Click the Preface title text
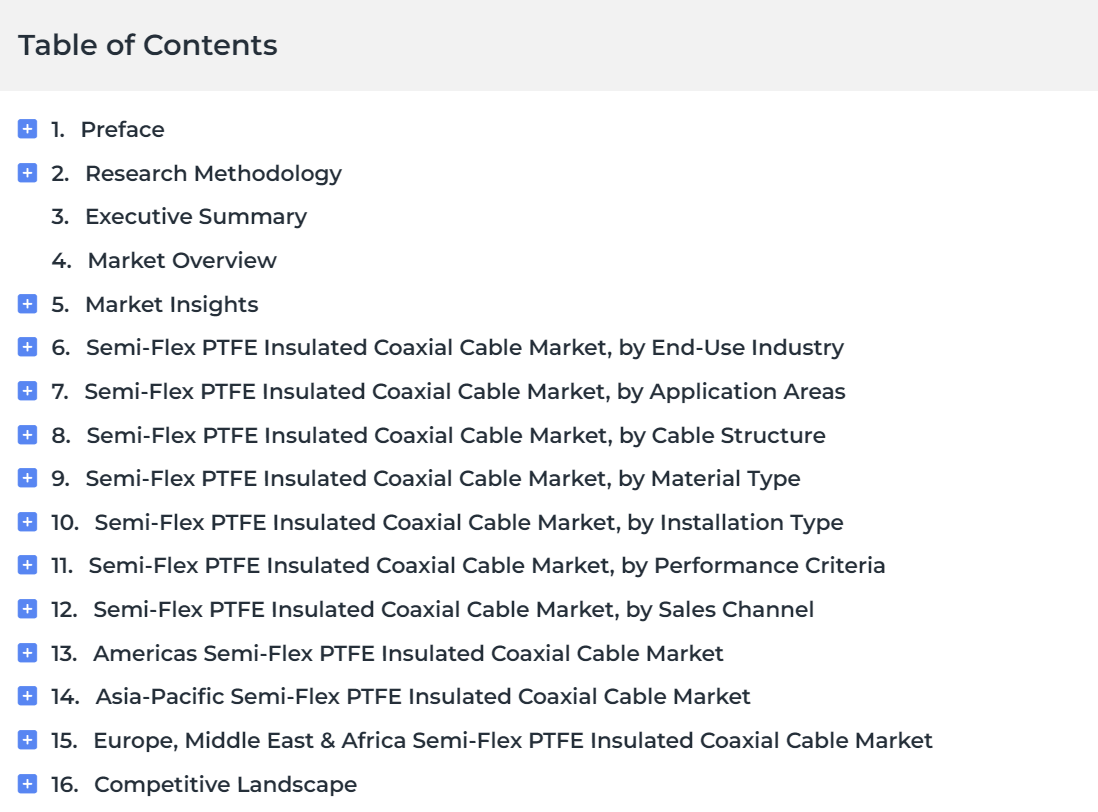 click(123, 130)
